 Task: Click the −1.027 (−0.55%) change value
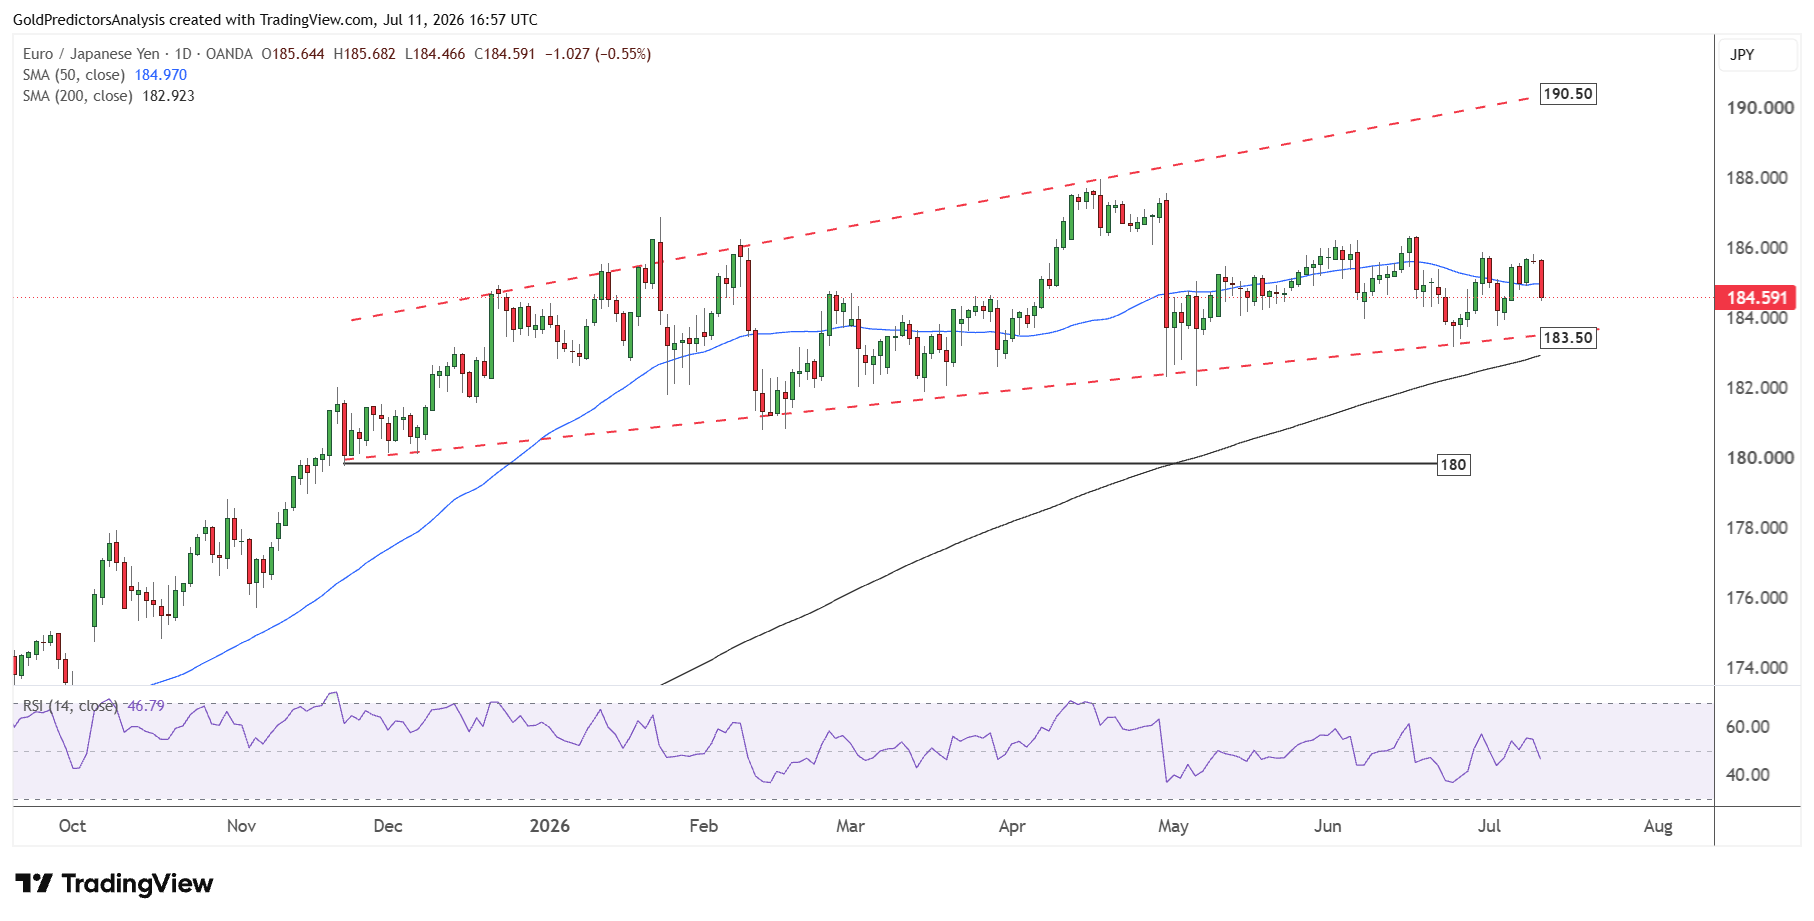[x=598, y=54]
